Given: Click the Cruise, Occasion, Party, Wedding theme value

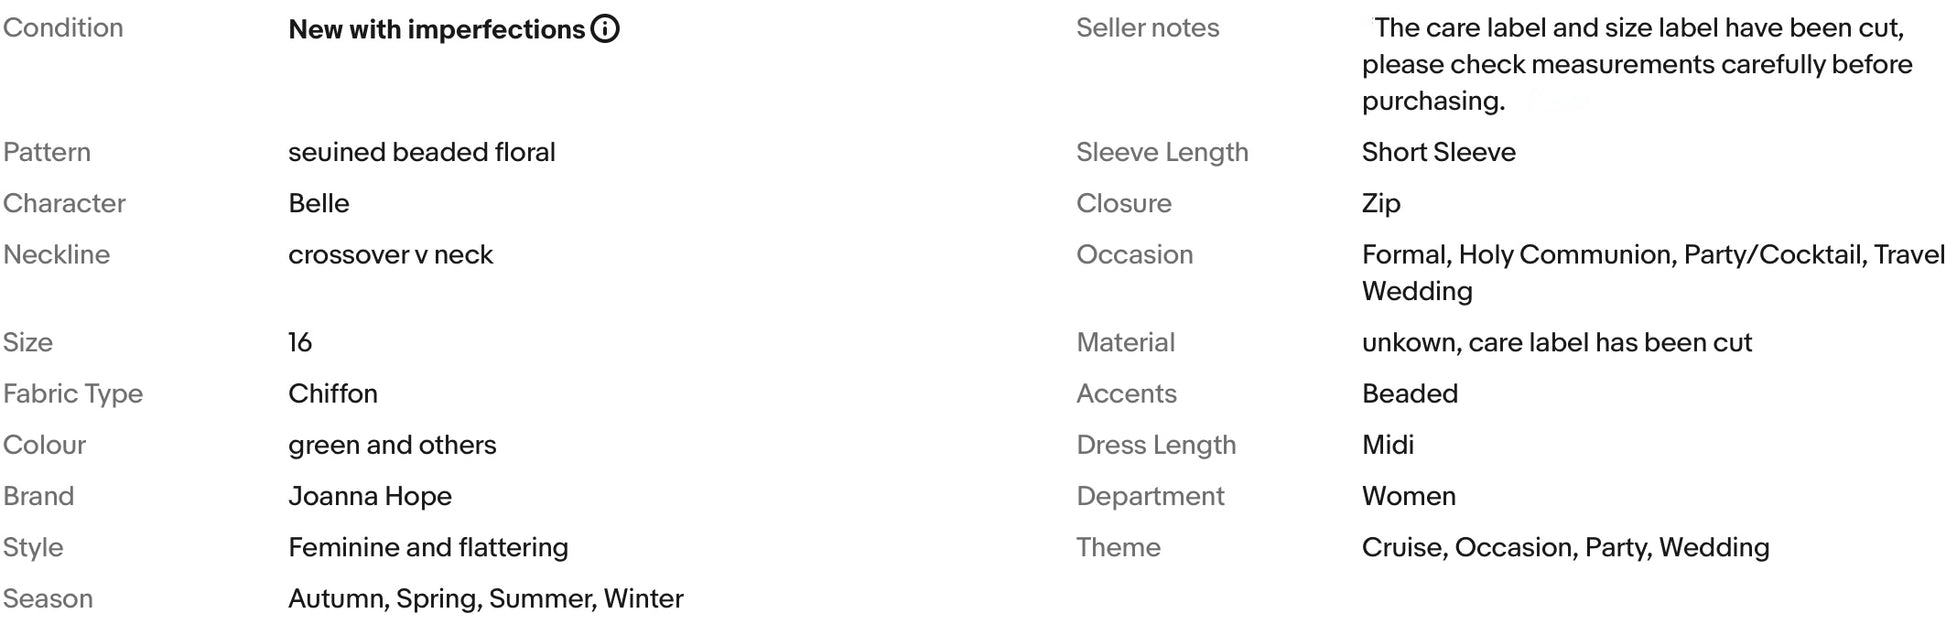Looking at the screenshot, I should point(1566,547).
